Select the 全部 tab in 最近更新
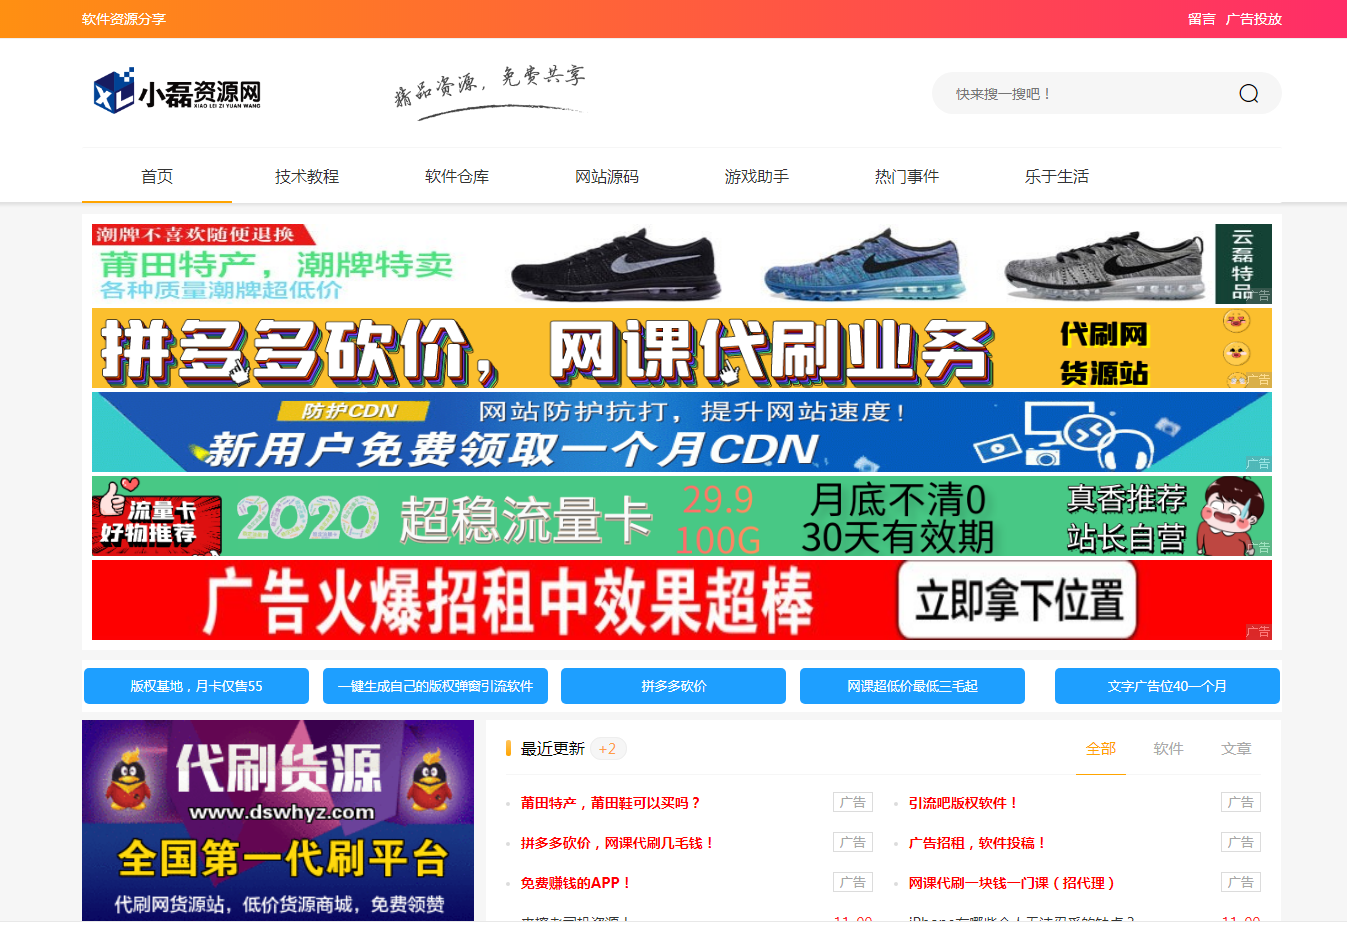The image size is (1347, 926). [1100, 749]
